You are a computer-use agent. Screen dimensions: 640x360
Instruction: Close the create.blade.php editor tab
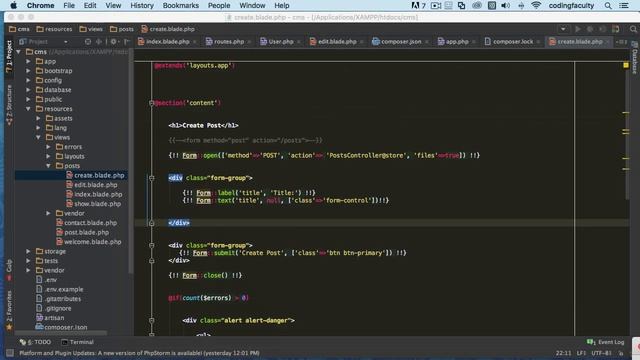pos(608,42)
